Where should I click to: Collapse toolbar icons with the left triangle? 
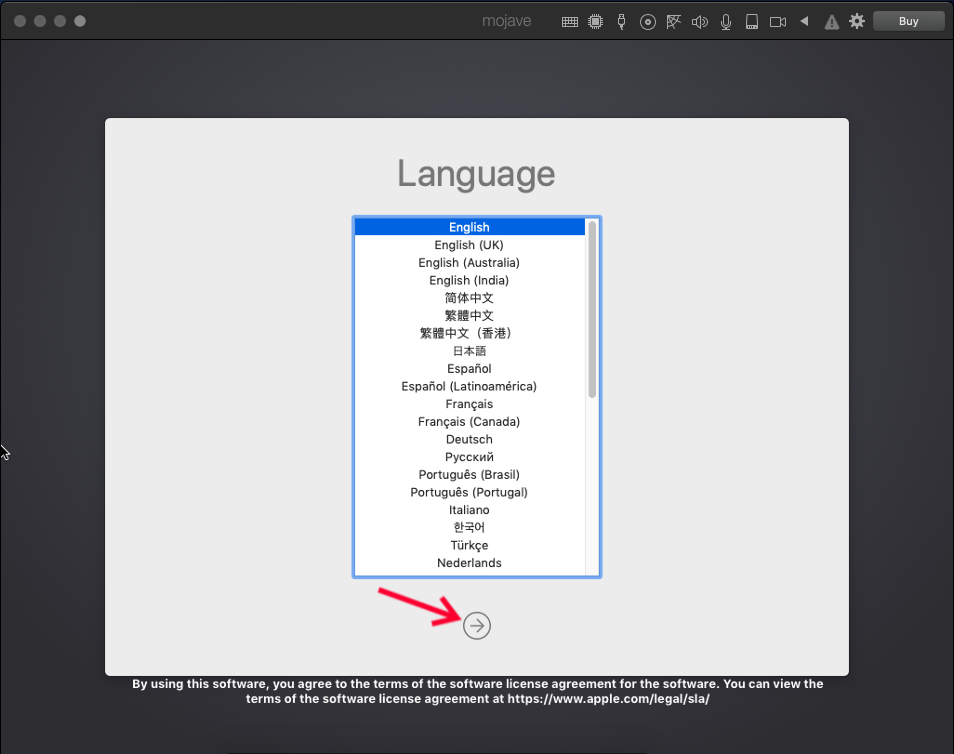coord(804,21)
